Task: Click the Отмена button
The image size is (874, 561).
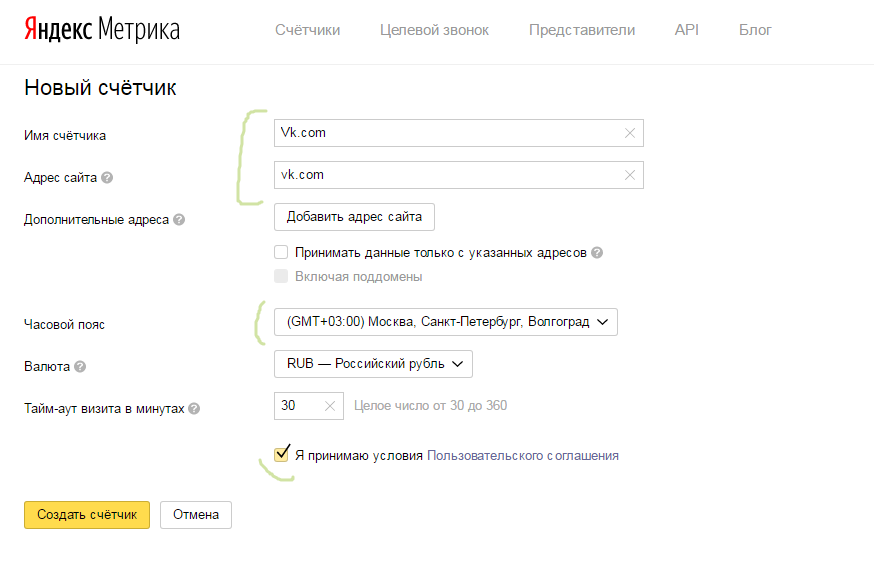Action: [x=196, y=515]
